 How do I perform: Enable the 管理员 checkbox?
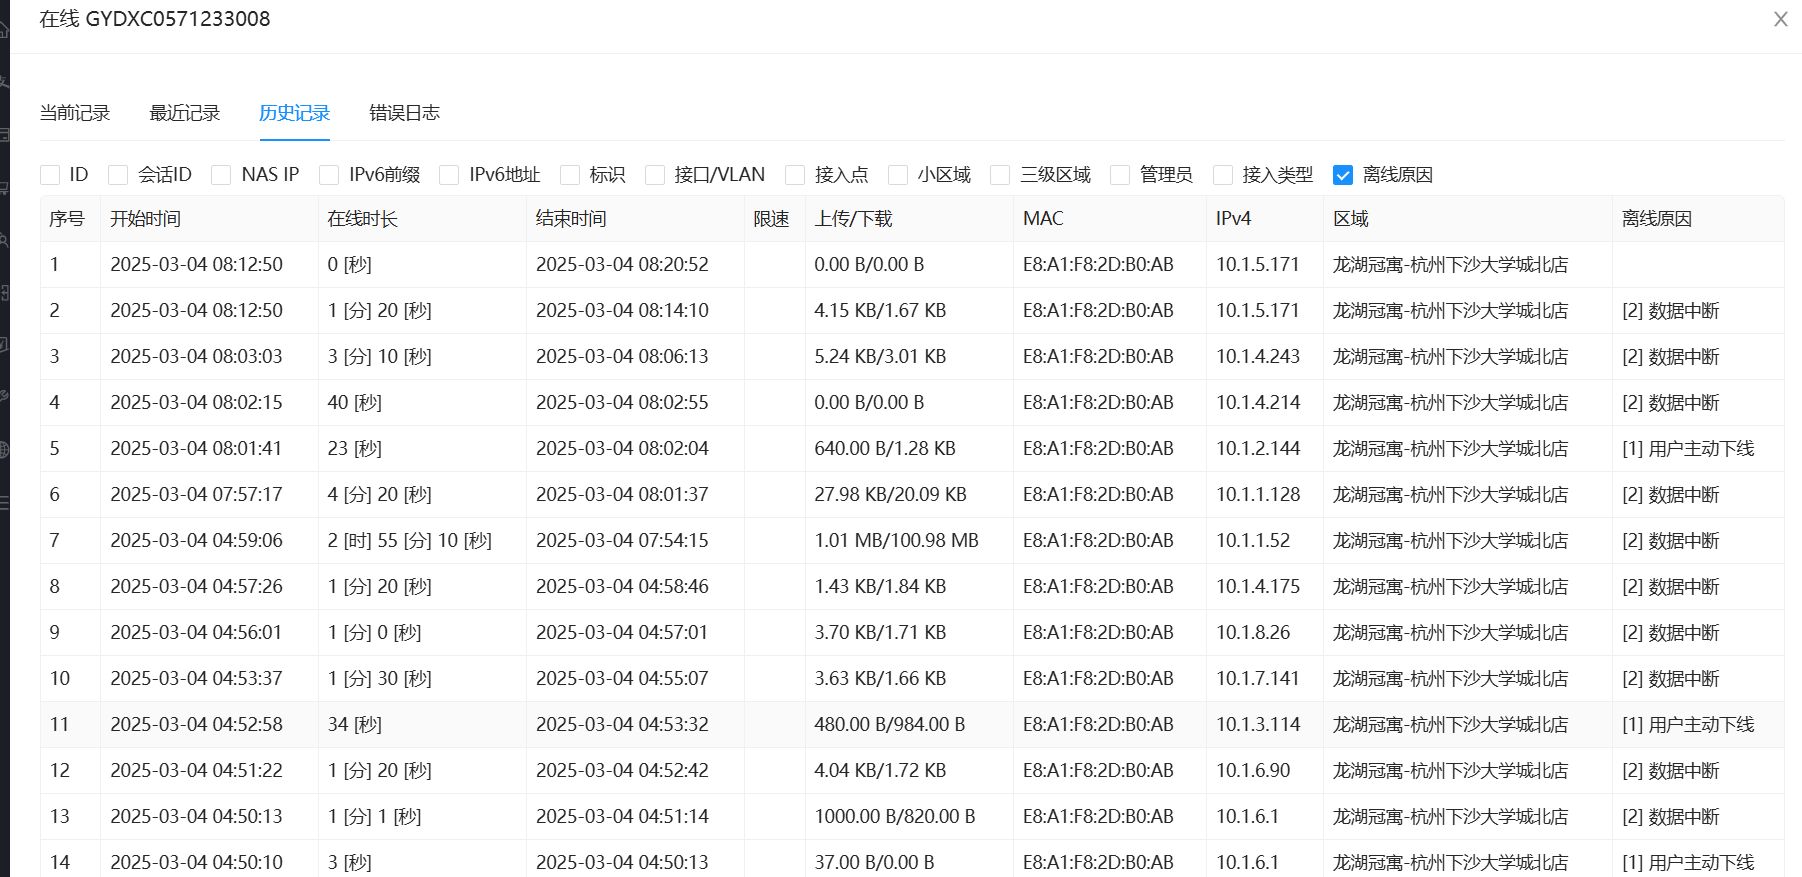click(1120, 175)
